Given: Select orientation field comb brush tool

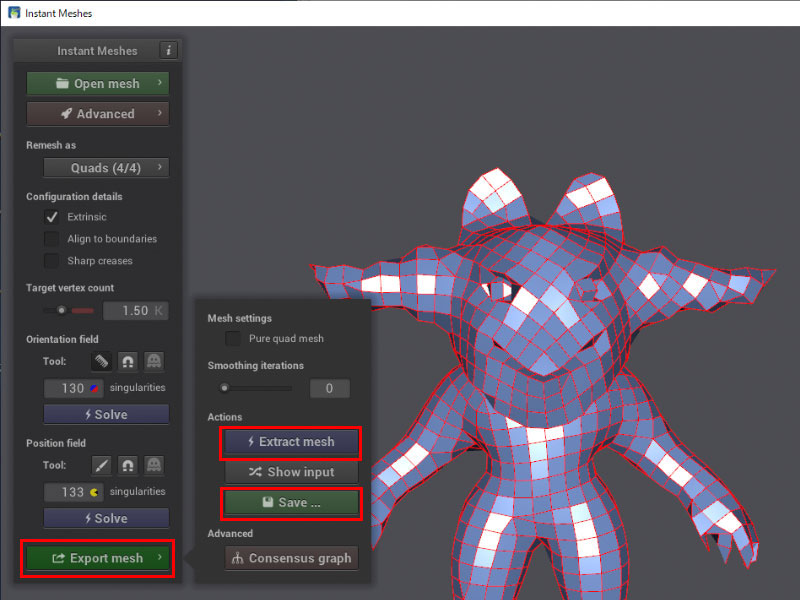Looking at the screenshot, I should (x=102, y=362).
